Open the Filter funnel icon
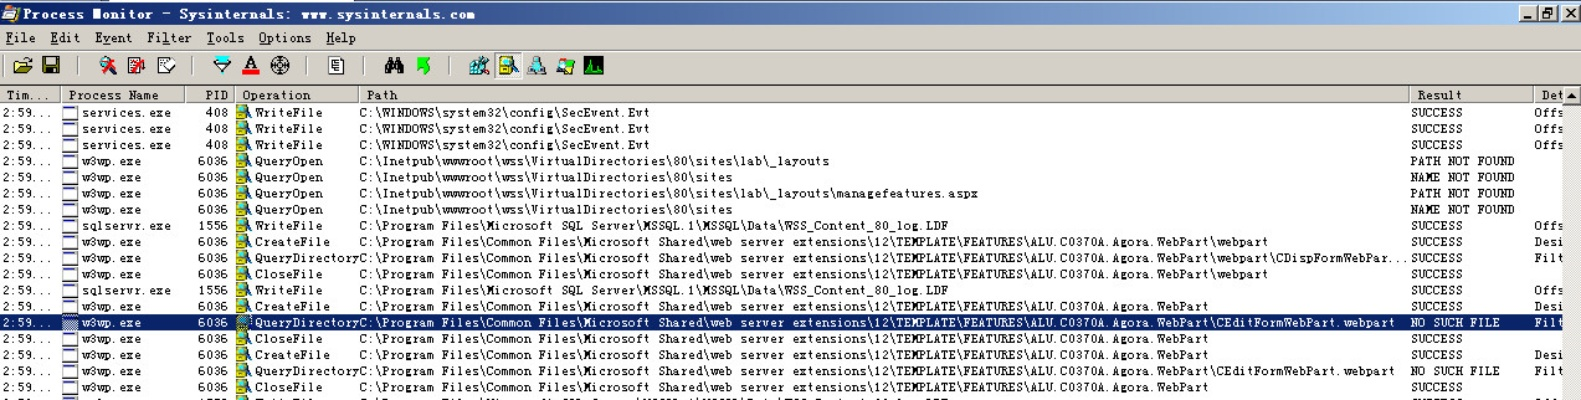The image size is (1581, 400). coord(222,66)
